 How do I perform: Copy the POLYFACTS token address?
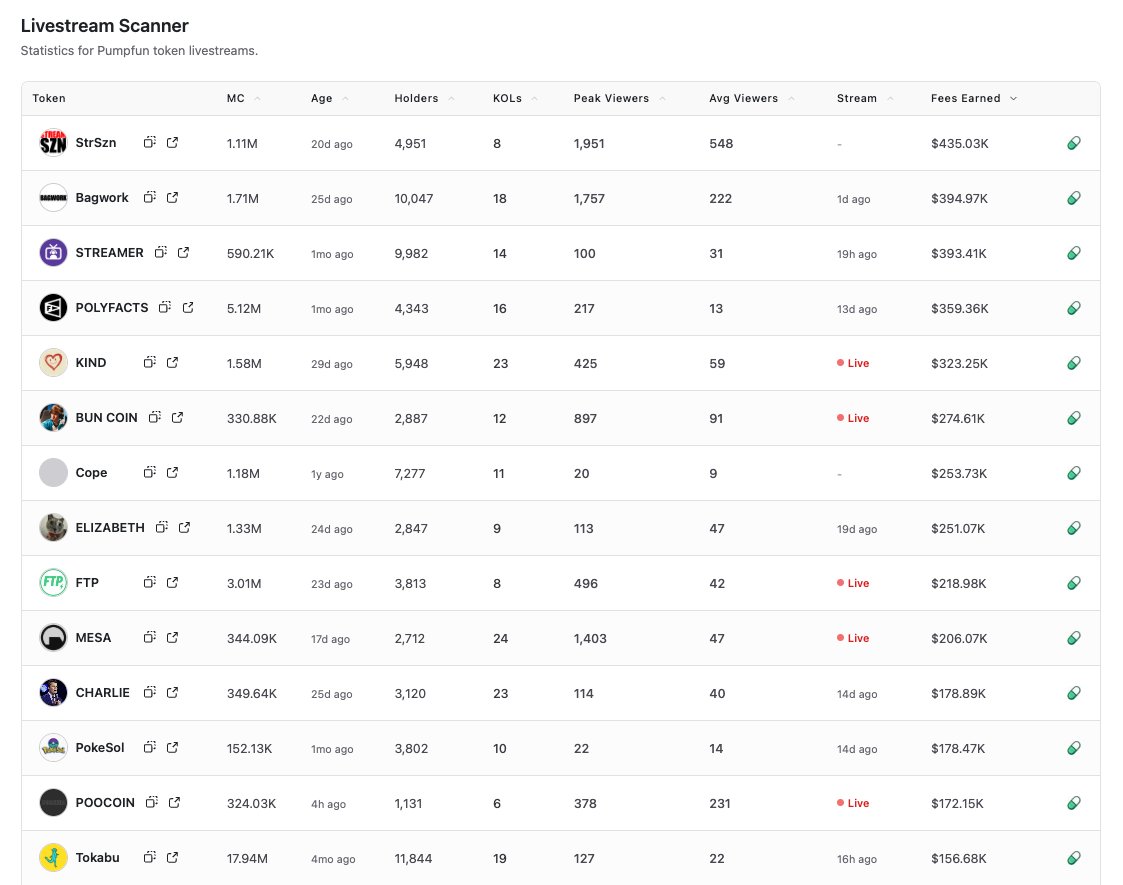[165, 308]
